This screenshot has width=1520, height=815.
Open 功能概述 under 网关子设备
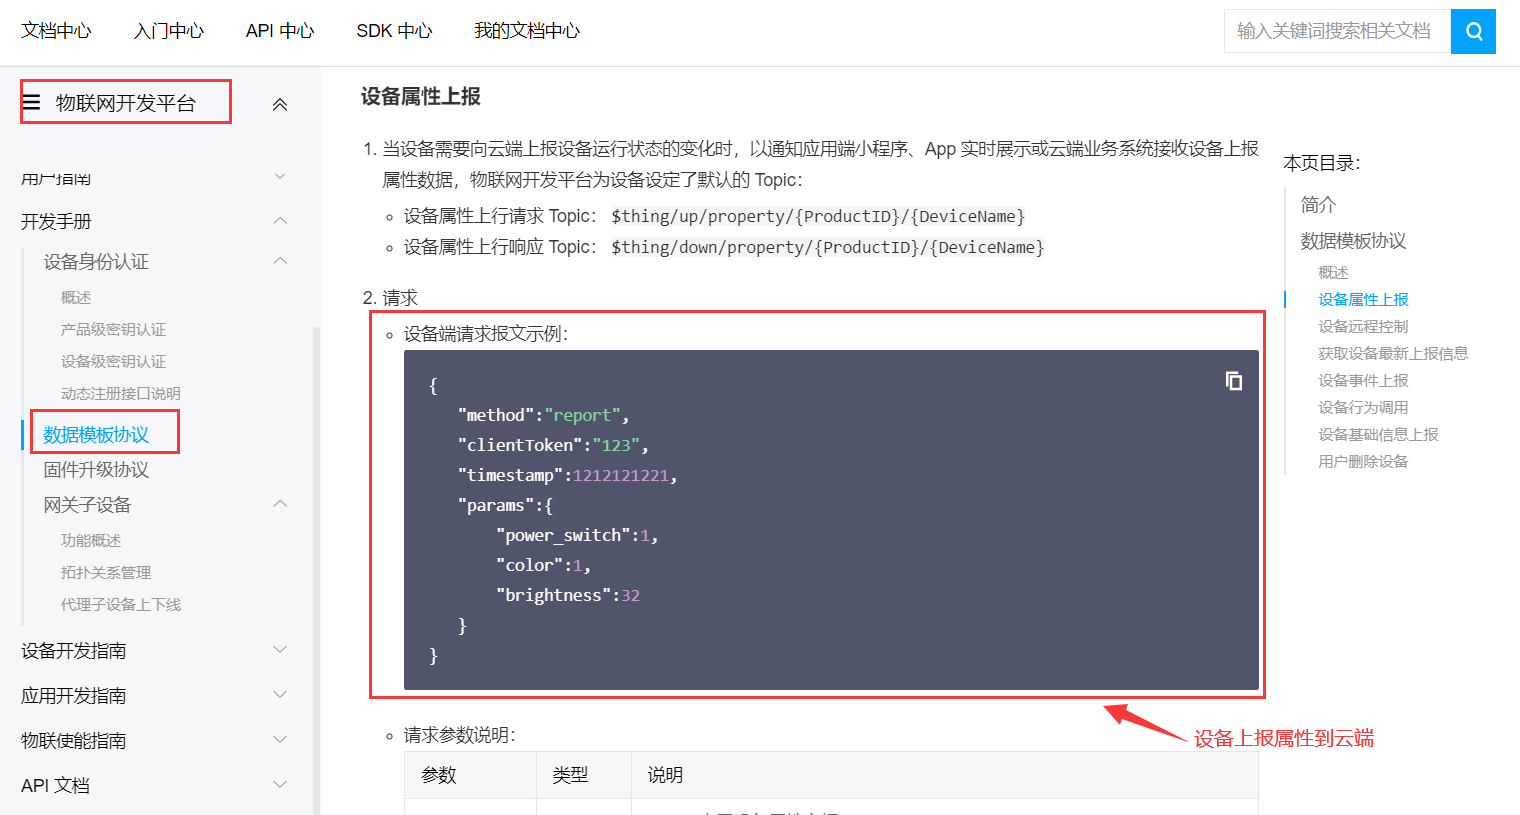tap(91, 540)
